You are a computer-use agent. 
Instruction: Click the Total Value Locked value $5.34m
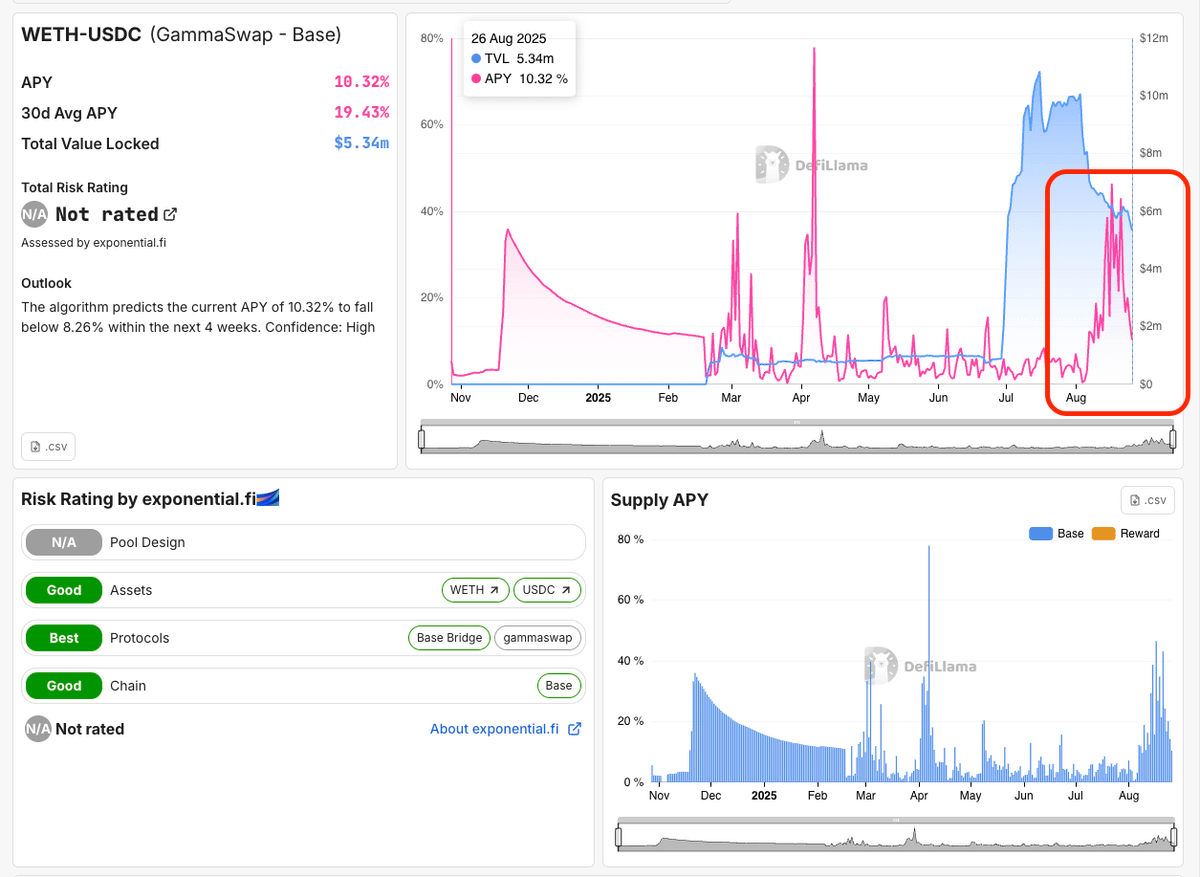(x=361, y=144)
